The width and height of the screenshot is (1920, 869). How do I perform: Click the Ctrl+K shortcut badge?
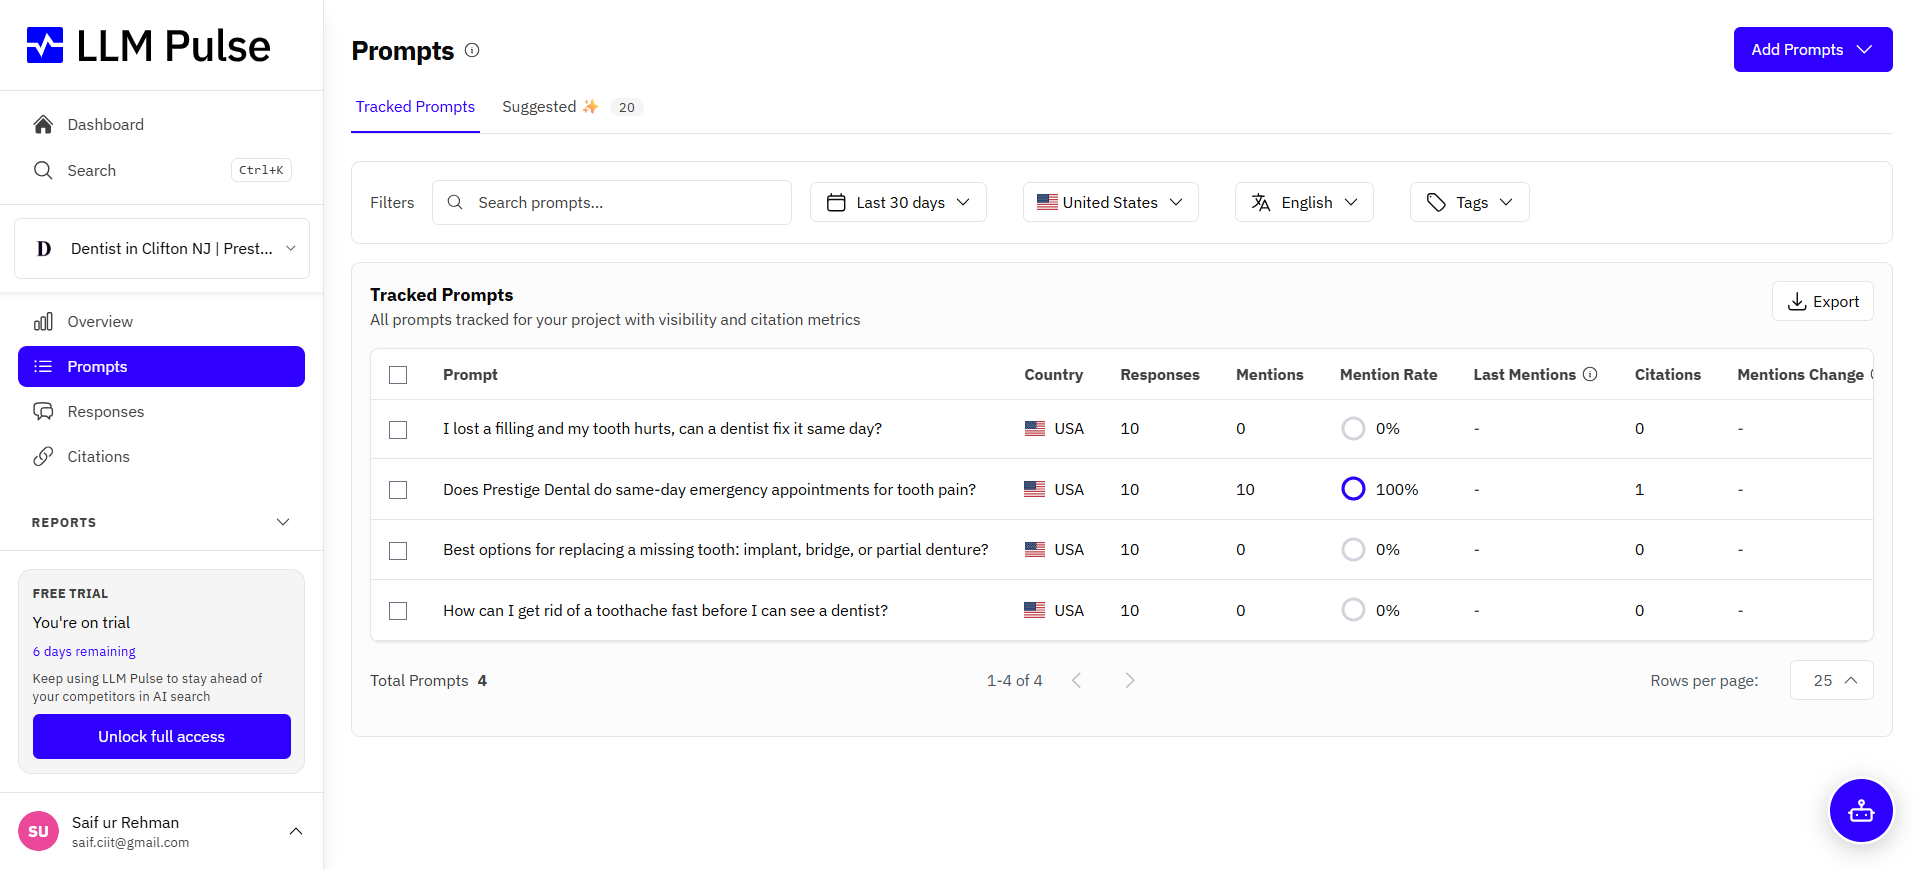click(261, 170)
